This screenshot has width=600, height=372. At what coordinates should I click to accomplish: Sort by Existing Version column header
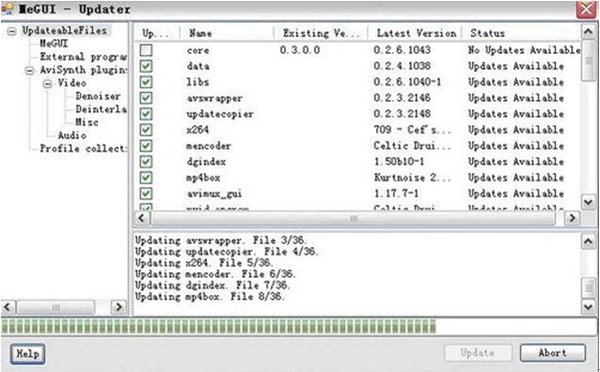point(321,33)
